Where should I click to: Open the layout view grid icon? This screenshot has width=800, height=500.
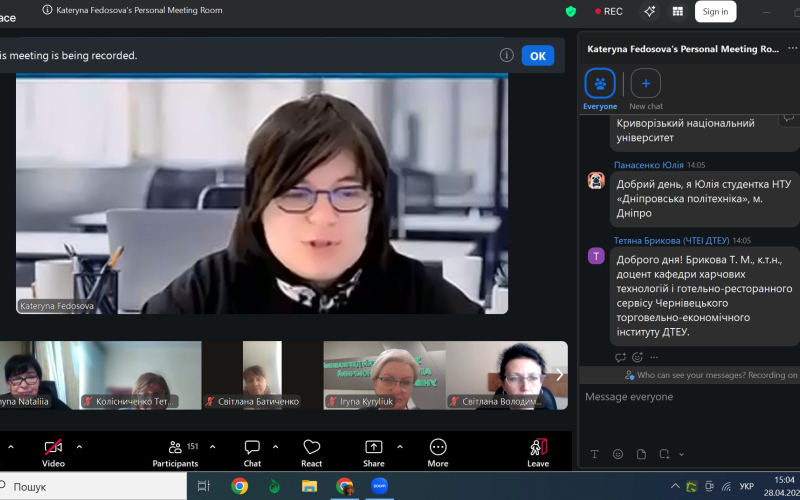coord(678,12)
